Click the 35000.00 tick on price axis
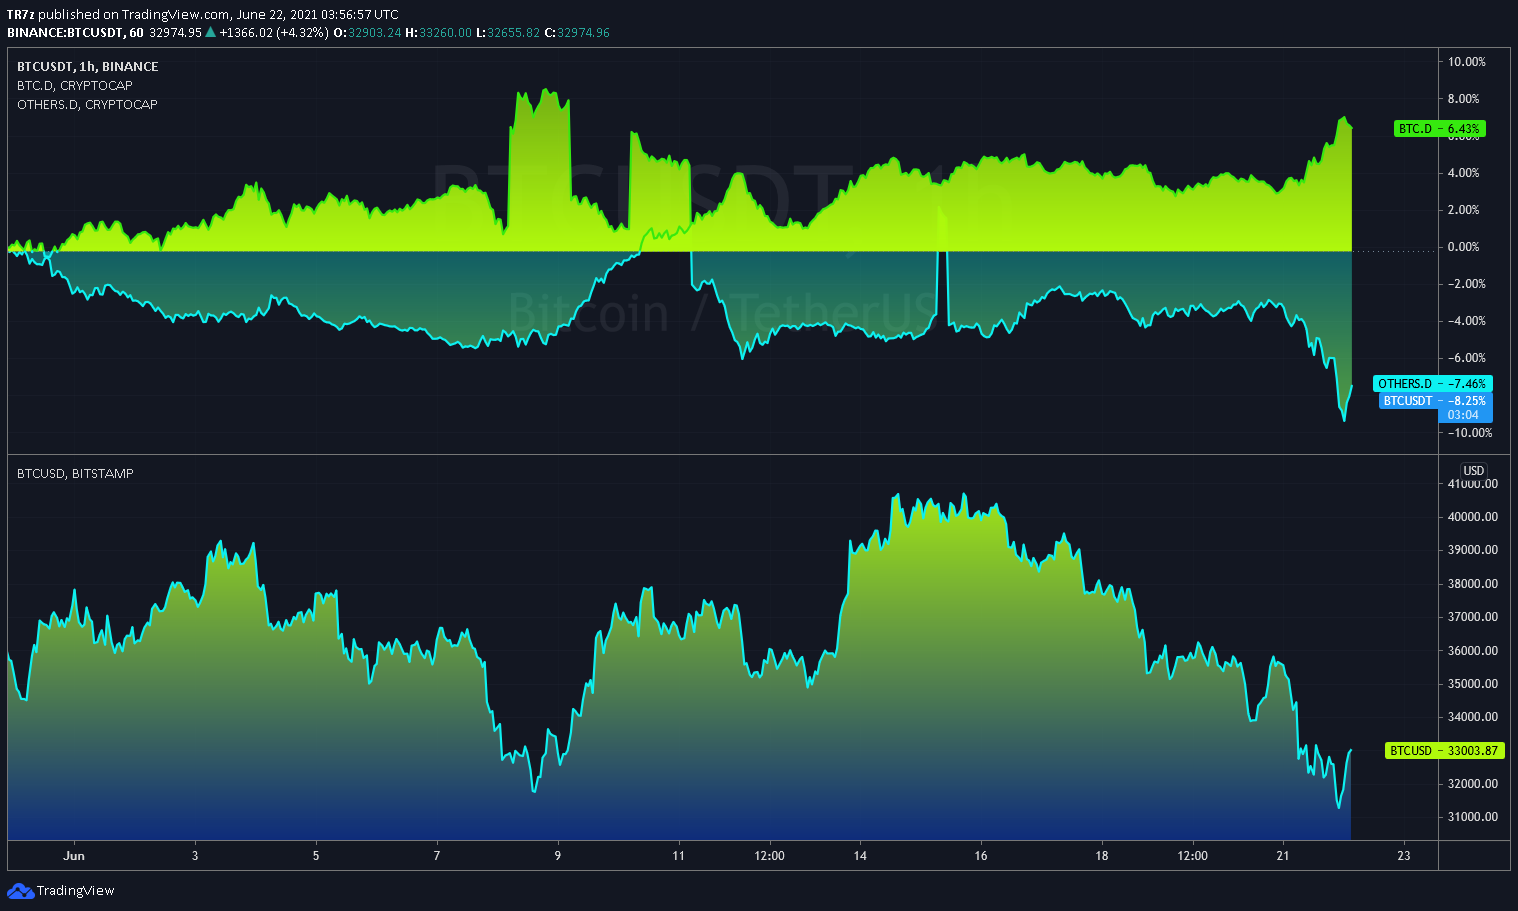The height and width of the screenshot is (911, 1518). coord(1473,684)
